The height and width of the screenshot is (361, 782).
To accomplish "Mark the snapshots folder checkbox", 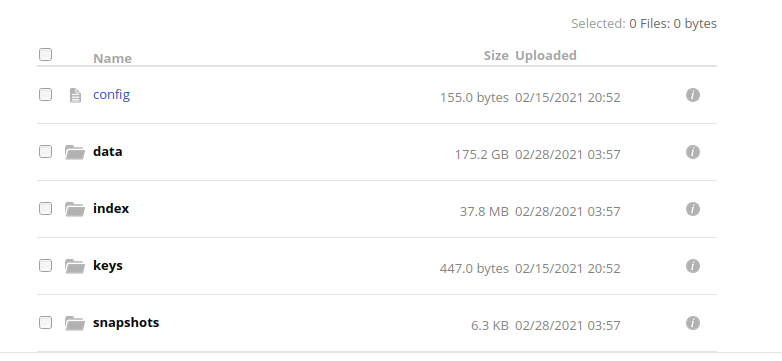I will click(x=45, y=322).
